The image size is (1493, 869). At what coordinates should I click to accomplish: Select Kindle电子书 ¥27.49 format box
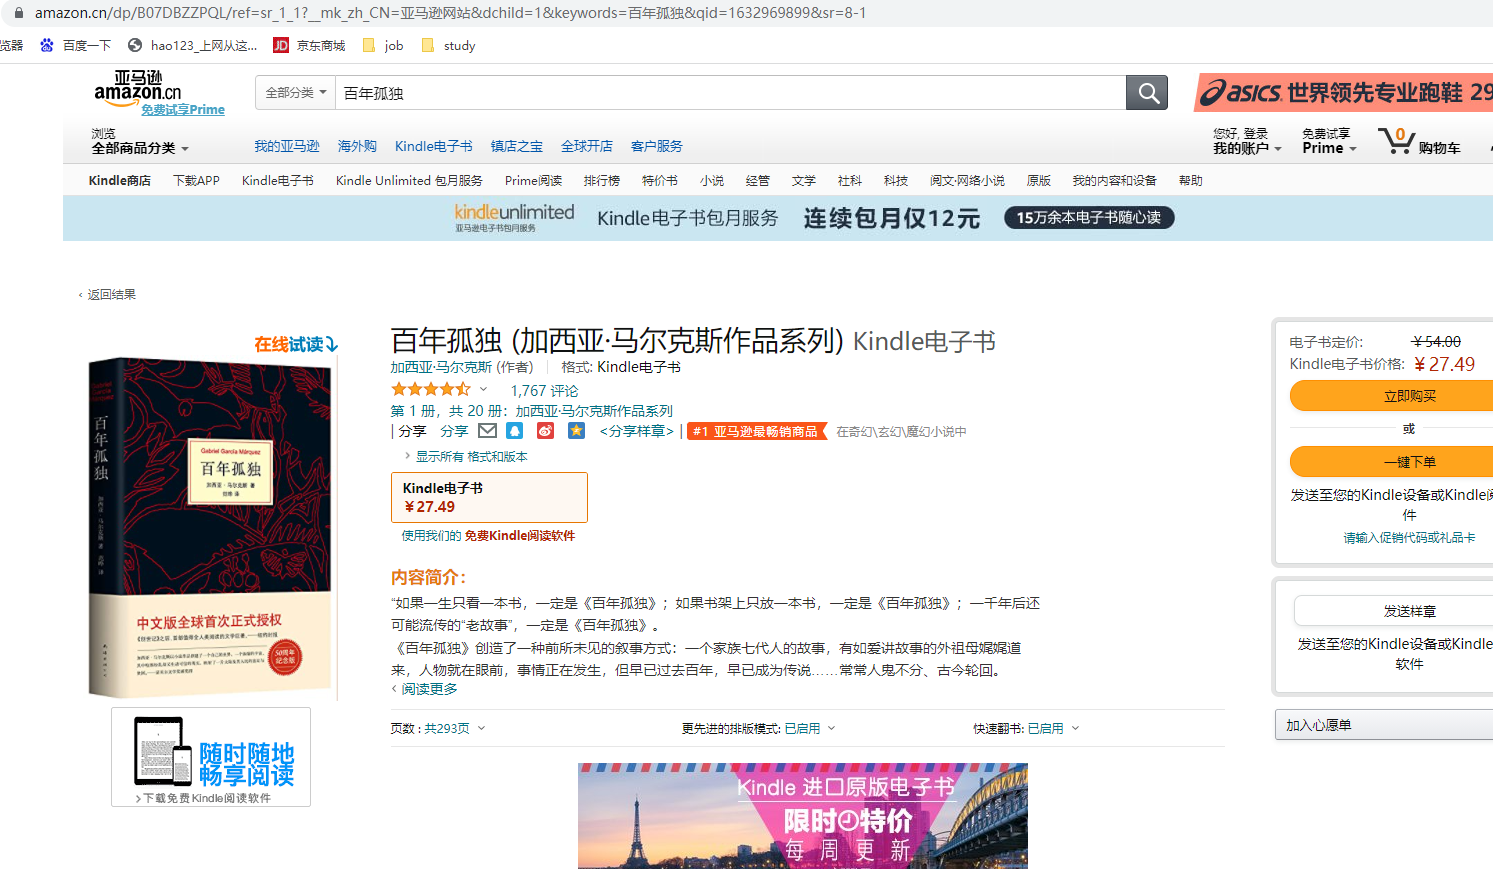point(489,497)
